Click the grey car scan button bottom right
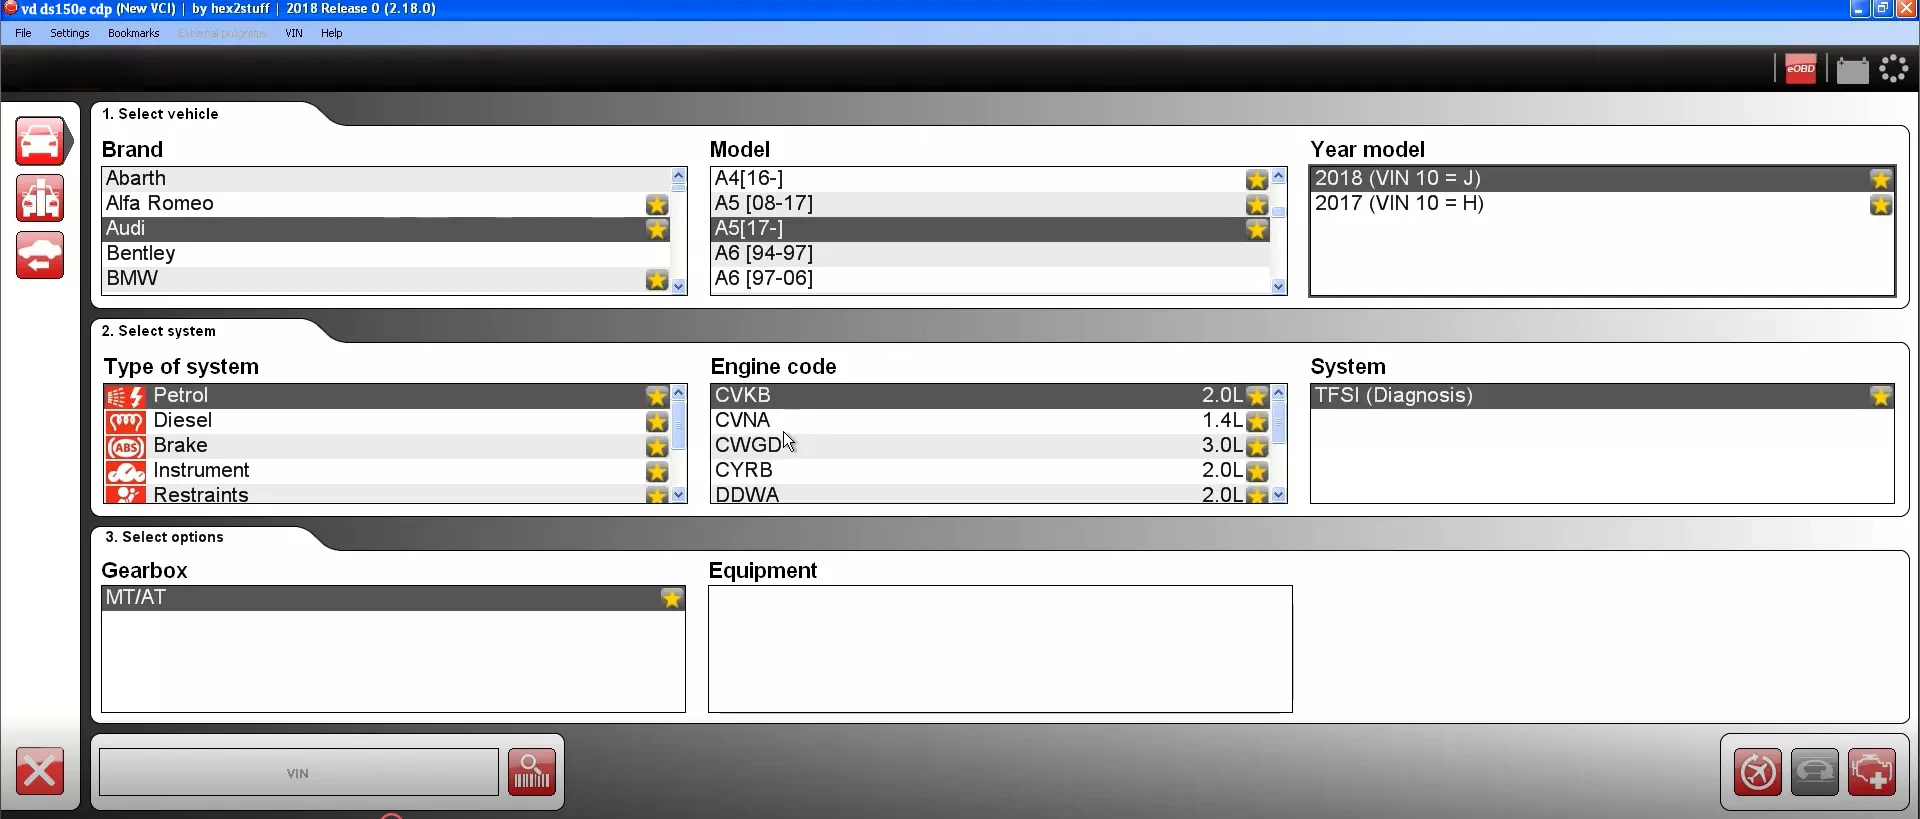This screenshot has height=819, width=1920. [1815, 772]
